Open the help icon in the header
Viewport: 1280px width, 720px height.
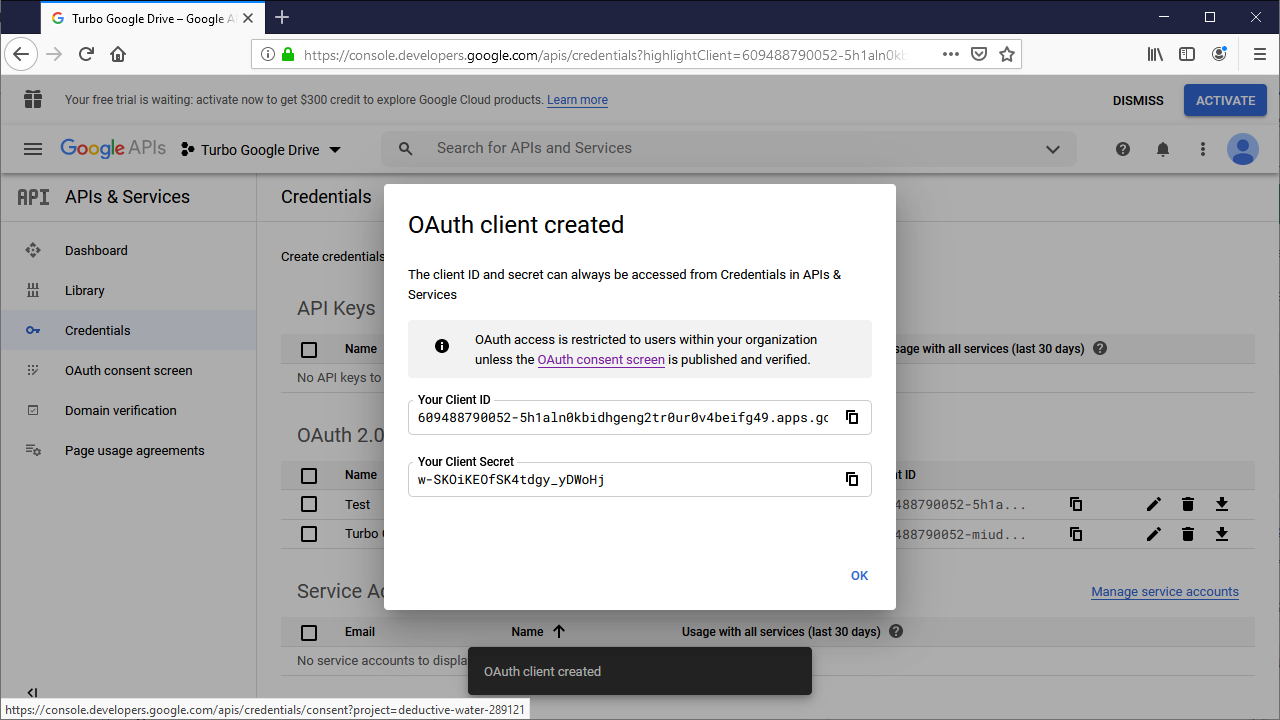click(1122, 148)
